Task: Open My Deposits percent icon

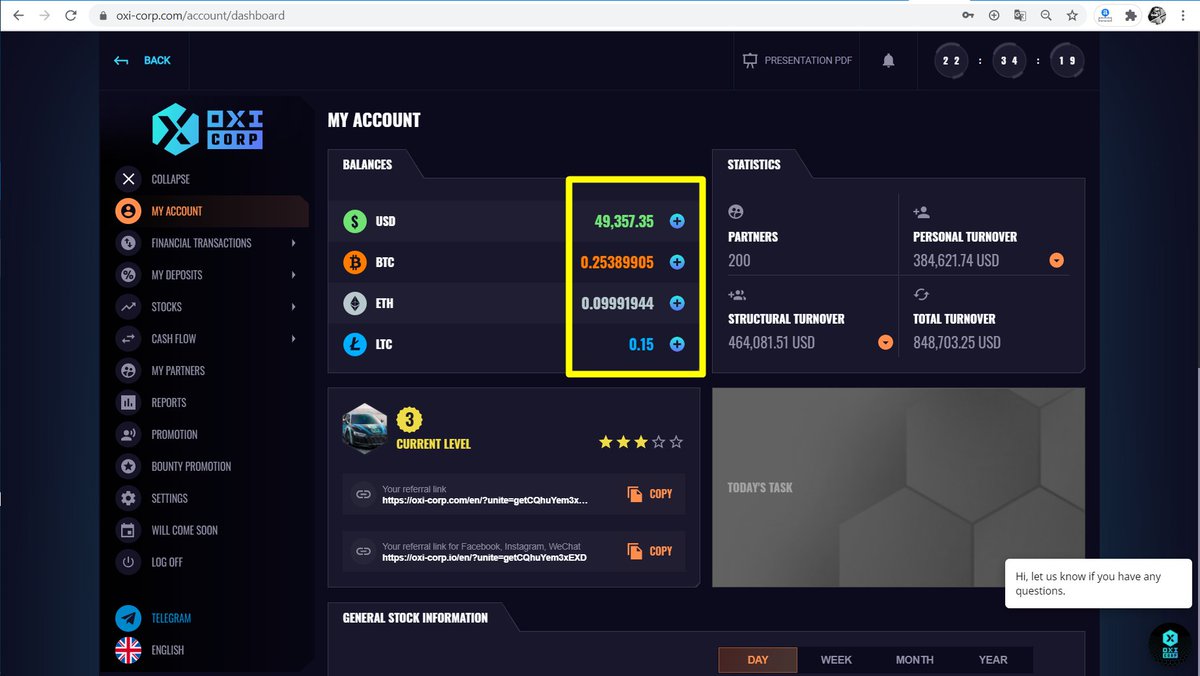Action: pyautogui.click(x=128, y=275)
